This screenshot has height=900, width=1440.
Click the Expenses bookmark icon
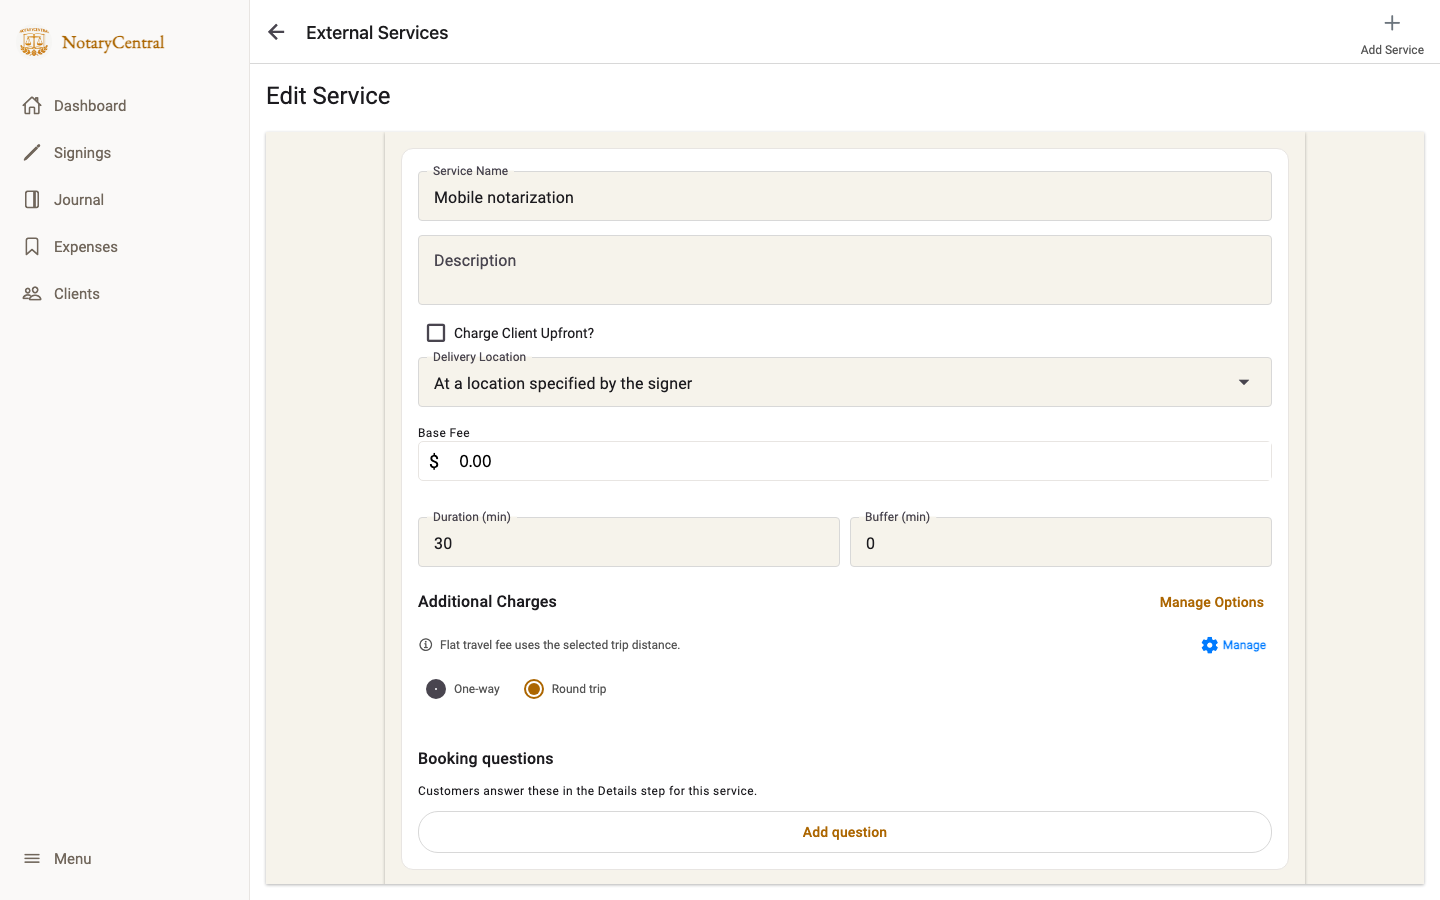[32, 247]
